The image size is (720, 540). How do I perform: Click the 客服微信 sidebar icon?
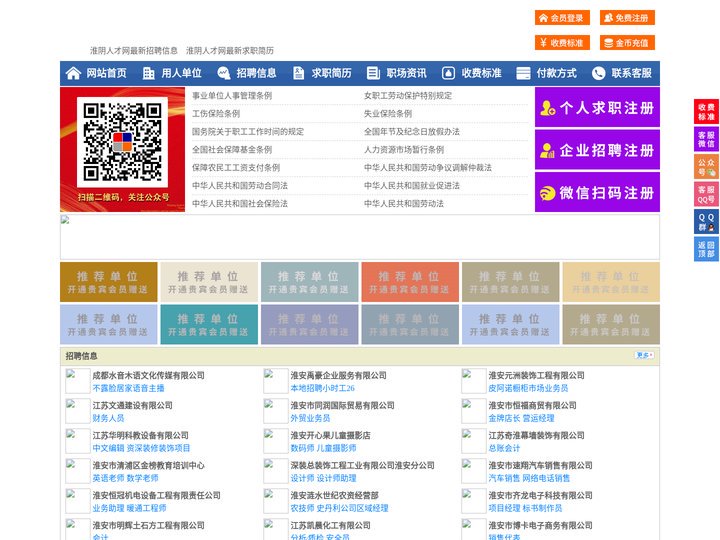pyautogui.click(x=706, y=139)
